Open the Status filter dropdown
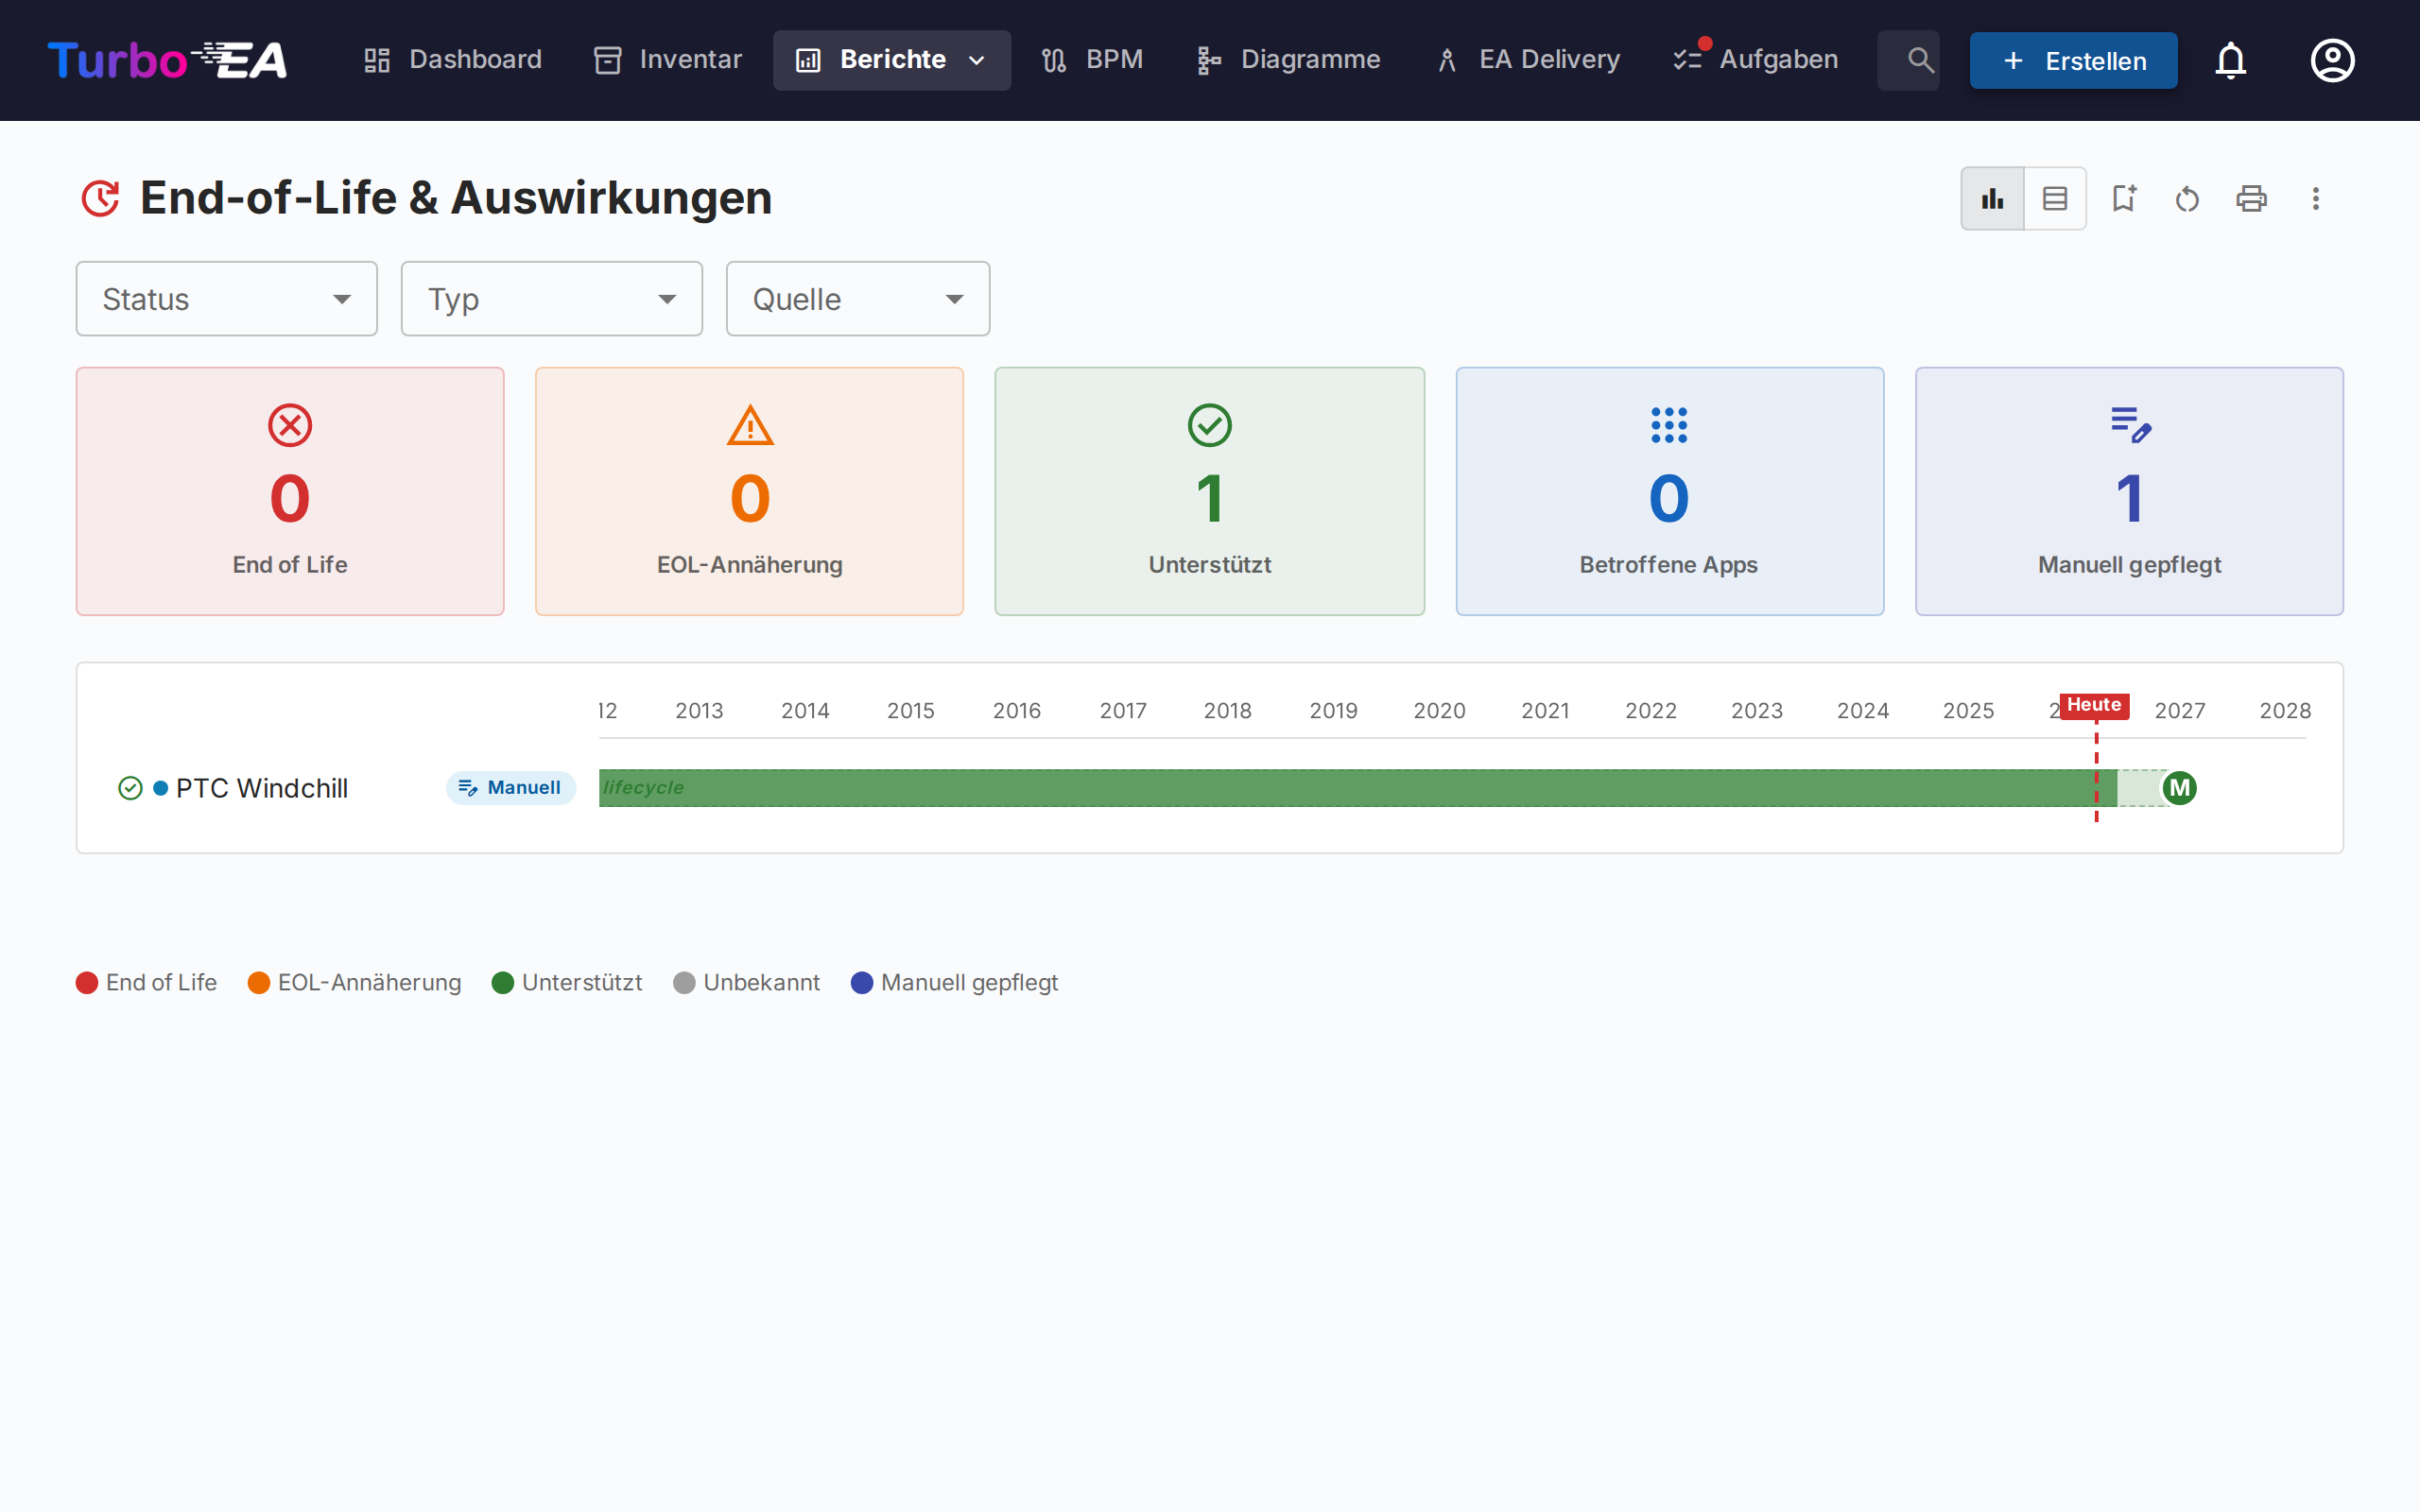The image size is (2420, 1512). tap(226, 299)
